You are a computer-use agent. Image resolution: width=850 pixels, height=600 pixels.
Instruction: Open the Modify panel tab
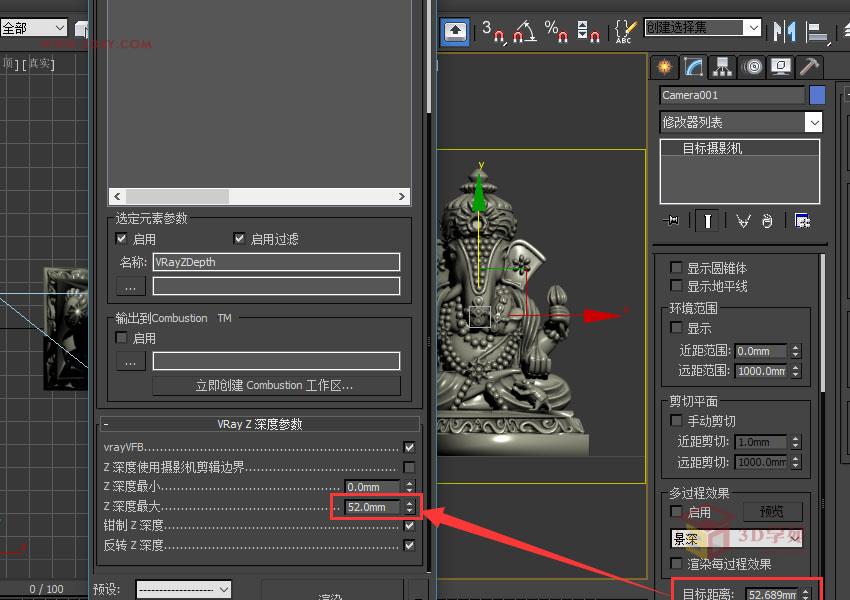point(693,67)
